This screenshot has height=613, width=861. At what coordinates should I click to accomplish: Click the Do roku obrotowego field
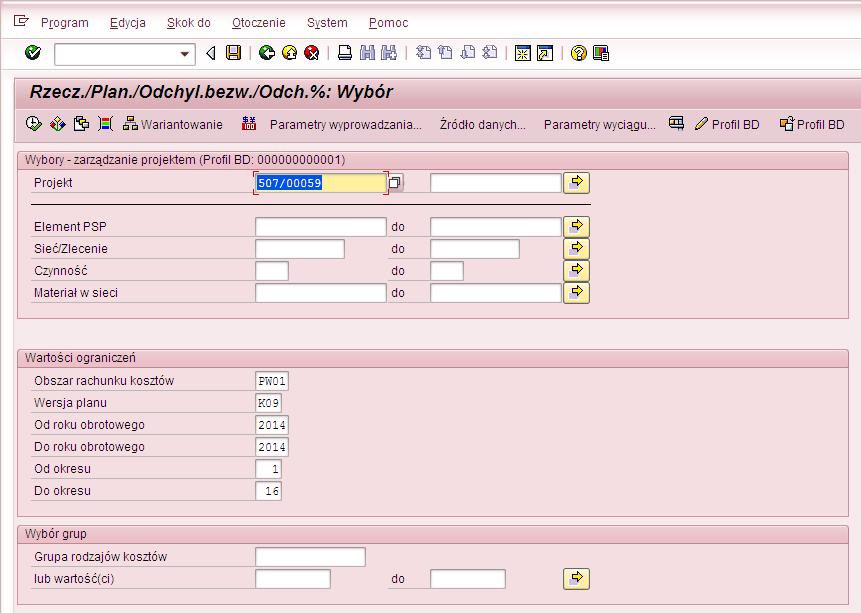click(272, 447)
